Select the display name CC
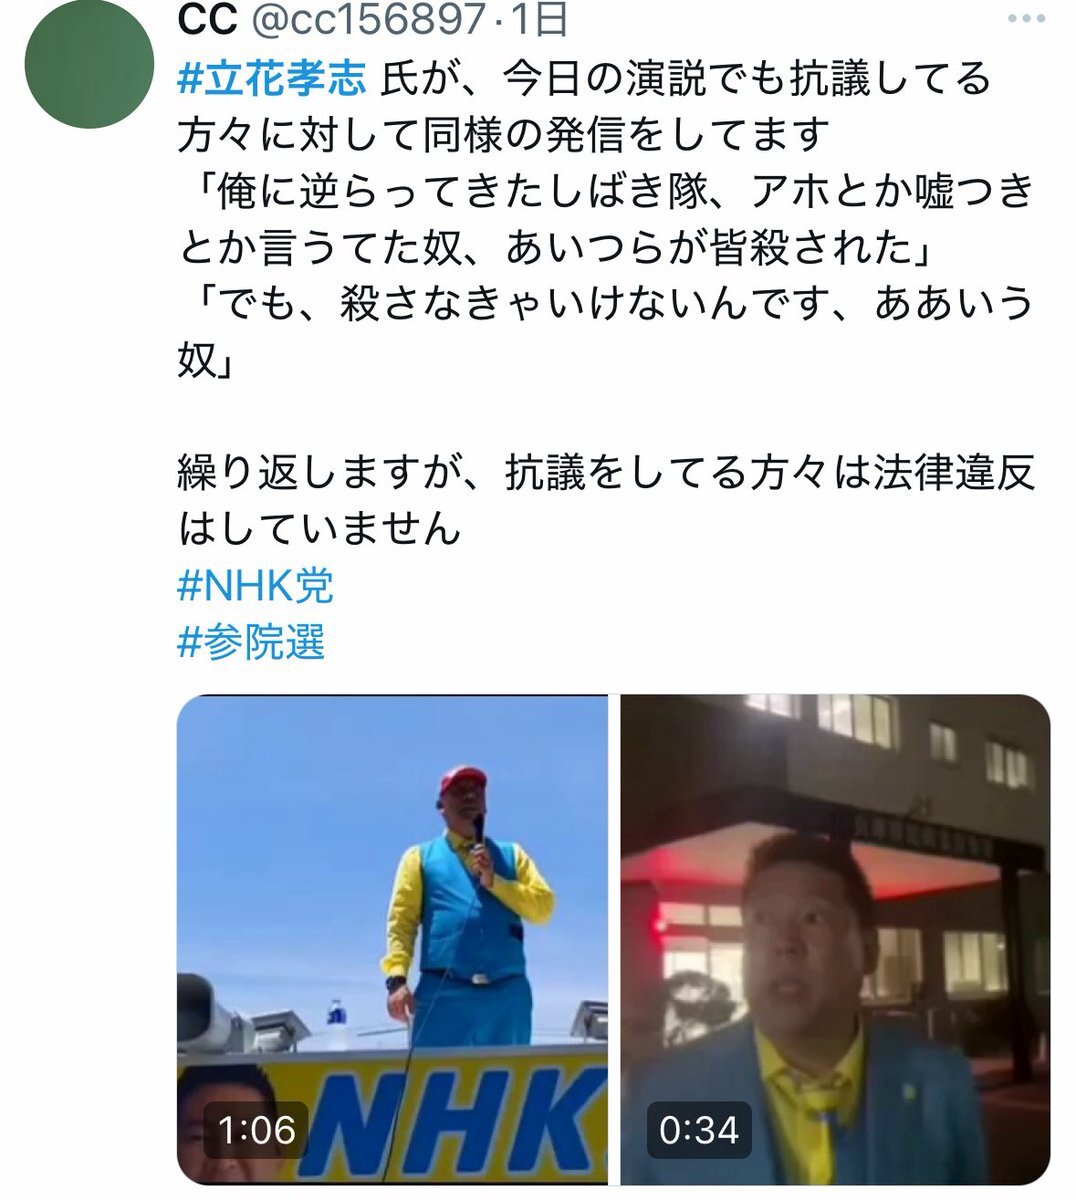 tap(206, 18)
